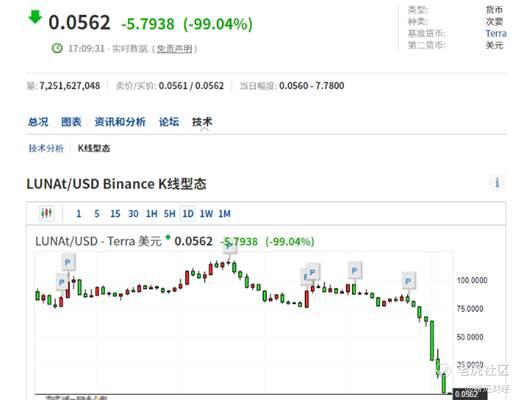Open the P marker before the final price drop
The image size is (519, 400).
click(408, 282)
